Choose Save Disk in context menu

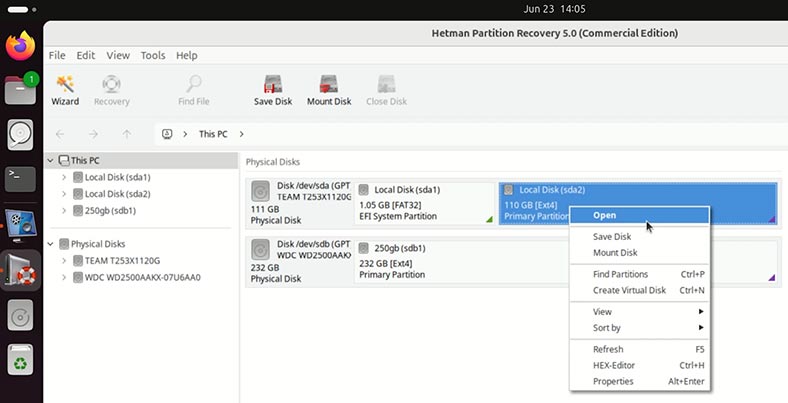coord(639,236)
